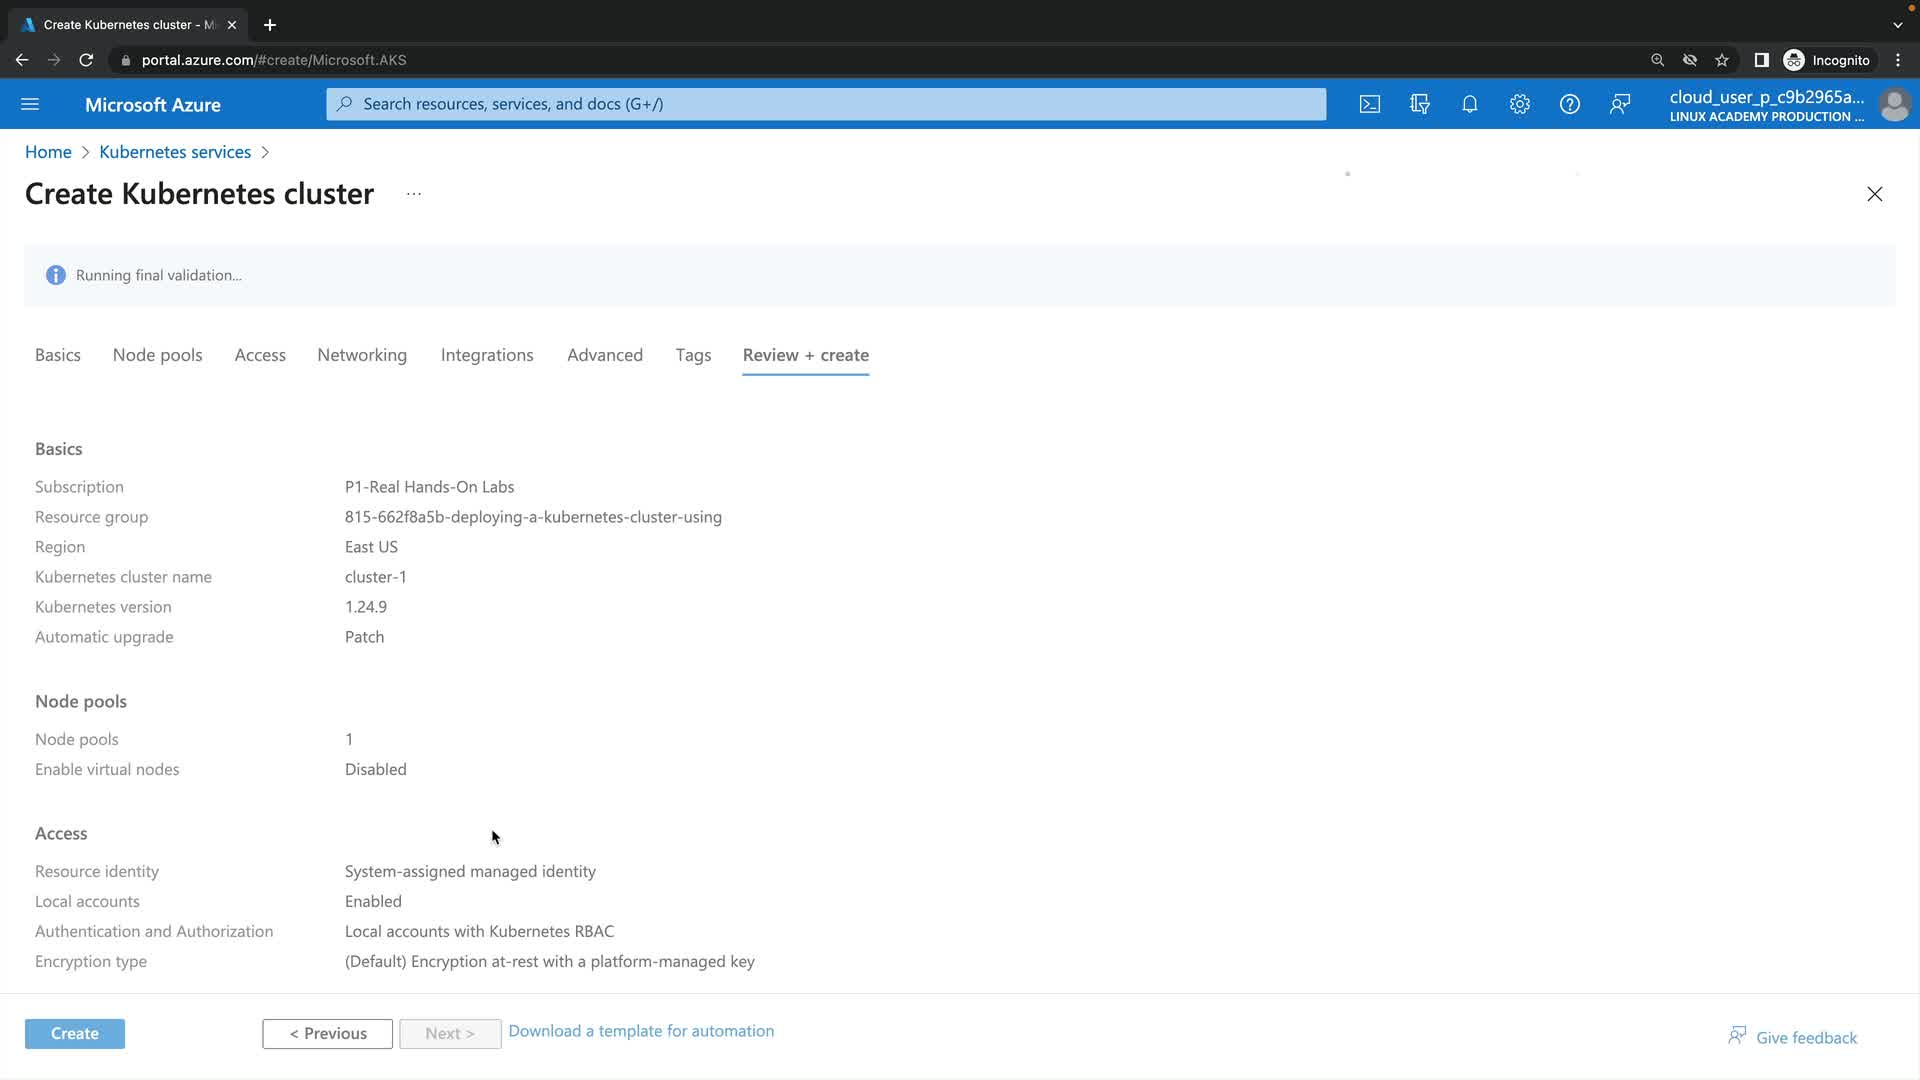Screen dimensions: 1920x1080
Task: Switch to the Node pools tab
Action: point(157,355)
